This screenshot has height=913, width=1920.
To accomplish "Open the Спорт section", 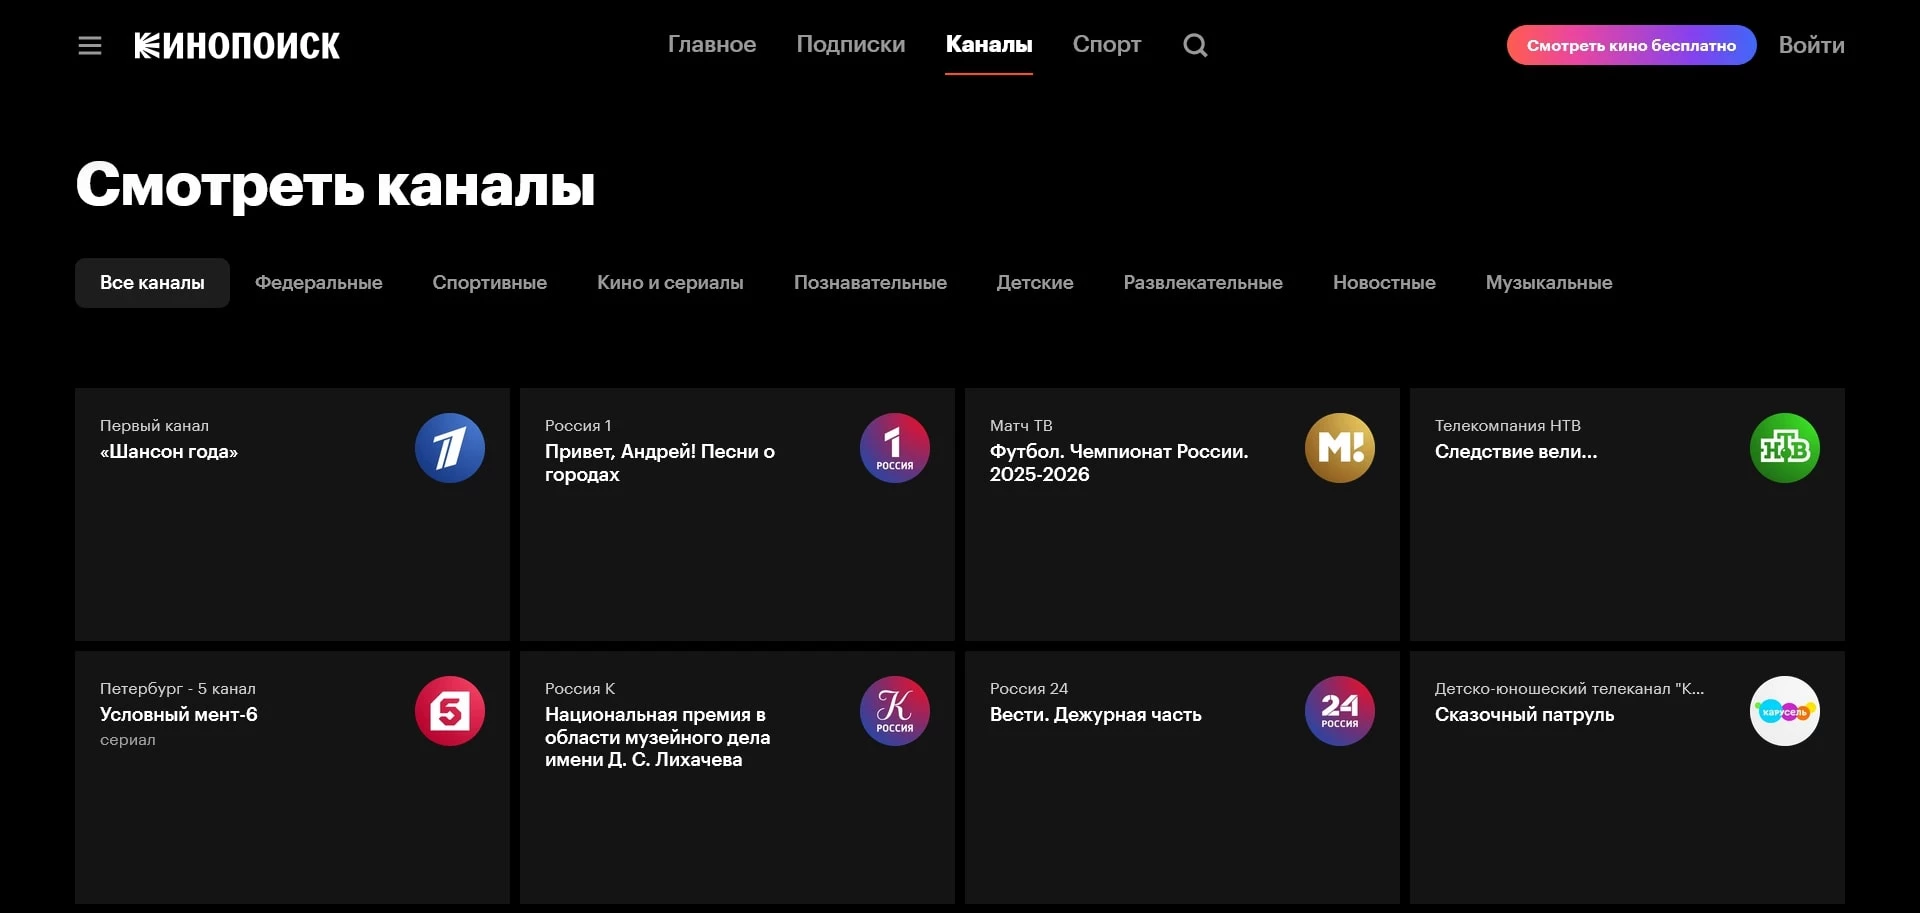I will [1106, 45].
